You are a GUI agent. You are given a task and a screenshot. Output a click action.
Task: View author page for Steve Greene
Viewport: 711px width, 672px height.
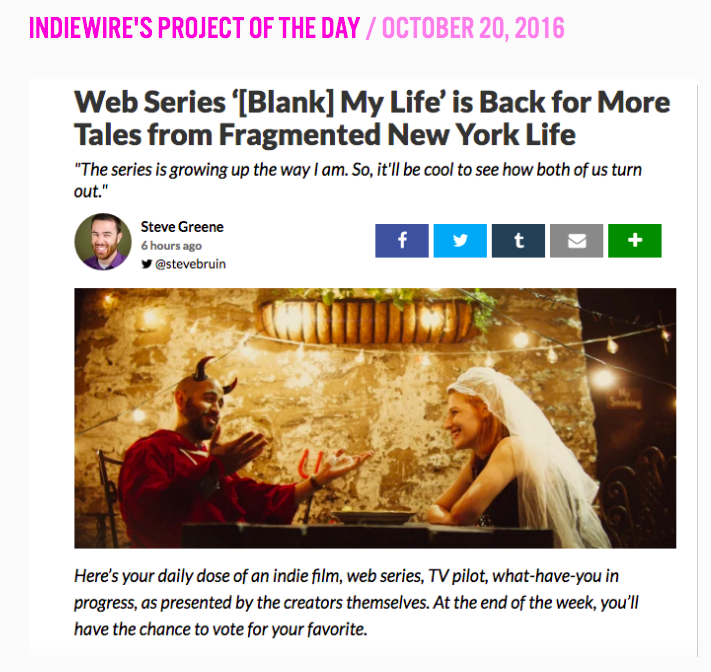click(x=182, y=227)
